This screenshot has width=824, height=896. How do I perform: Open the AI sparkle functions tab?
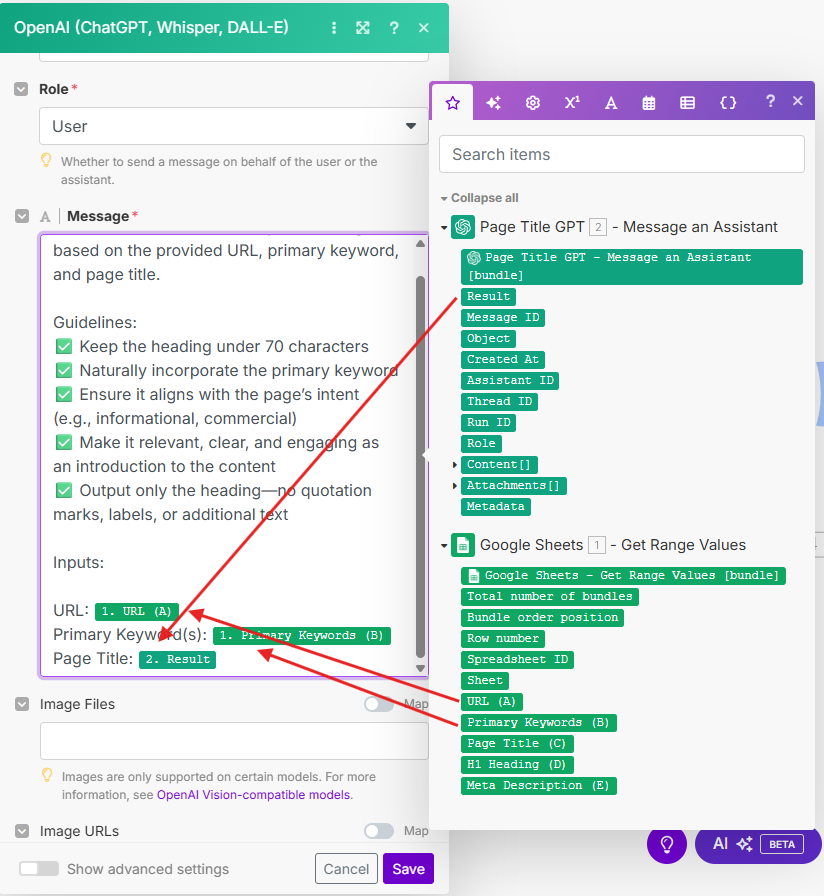pyautogui.click(x=493, y=103)
